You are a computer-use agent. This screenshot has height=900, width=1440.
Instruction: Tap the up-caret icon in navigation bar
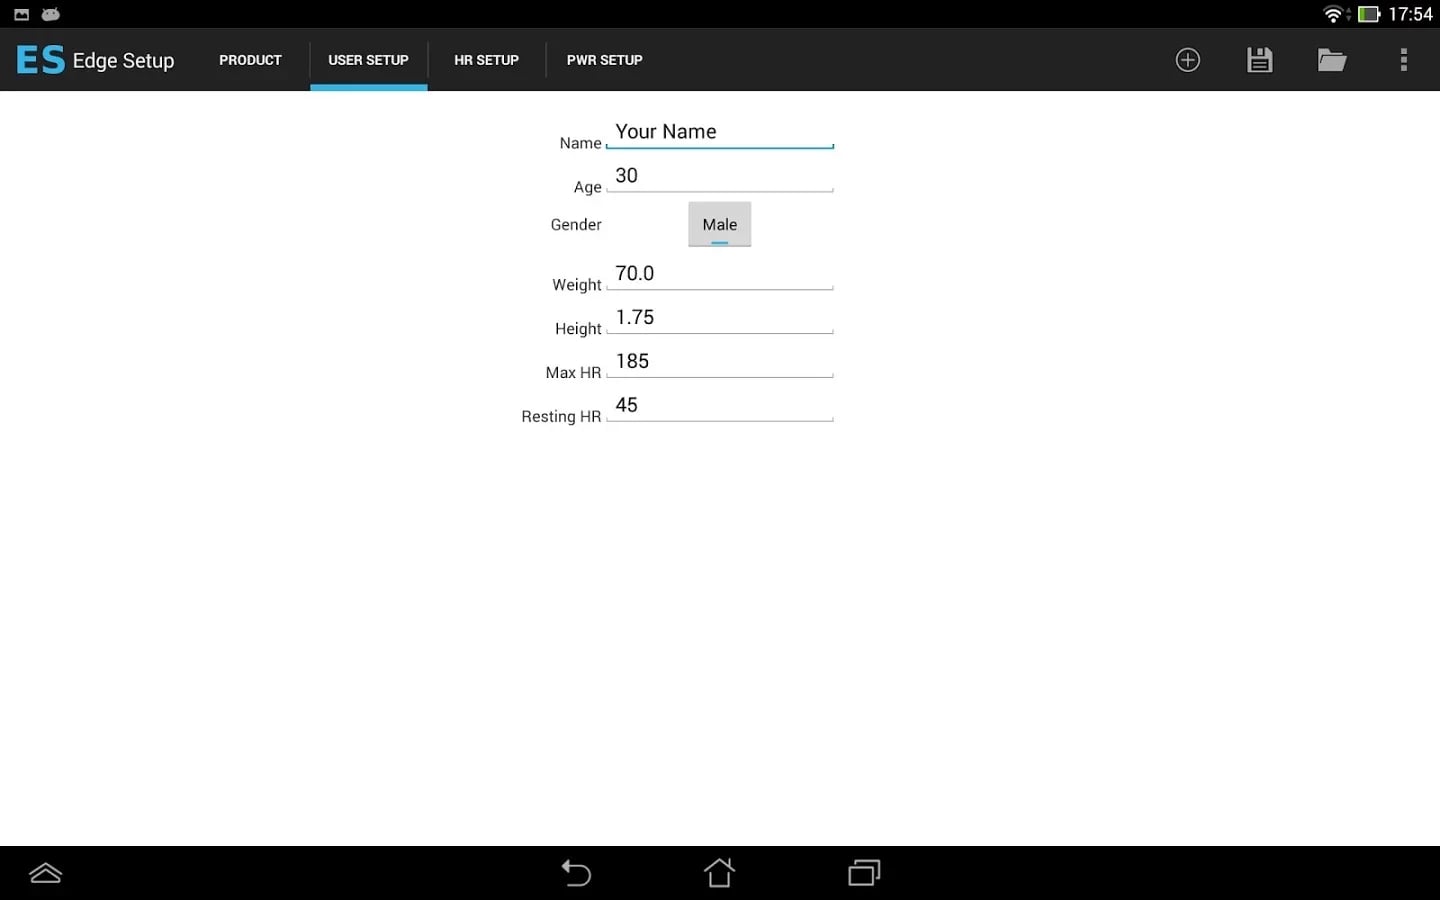tap(46, 873)
